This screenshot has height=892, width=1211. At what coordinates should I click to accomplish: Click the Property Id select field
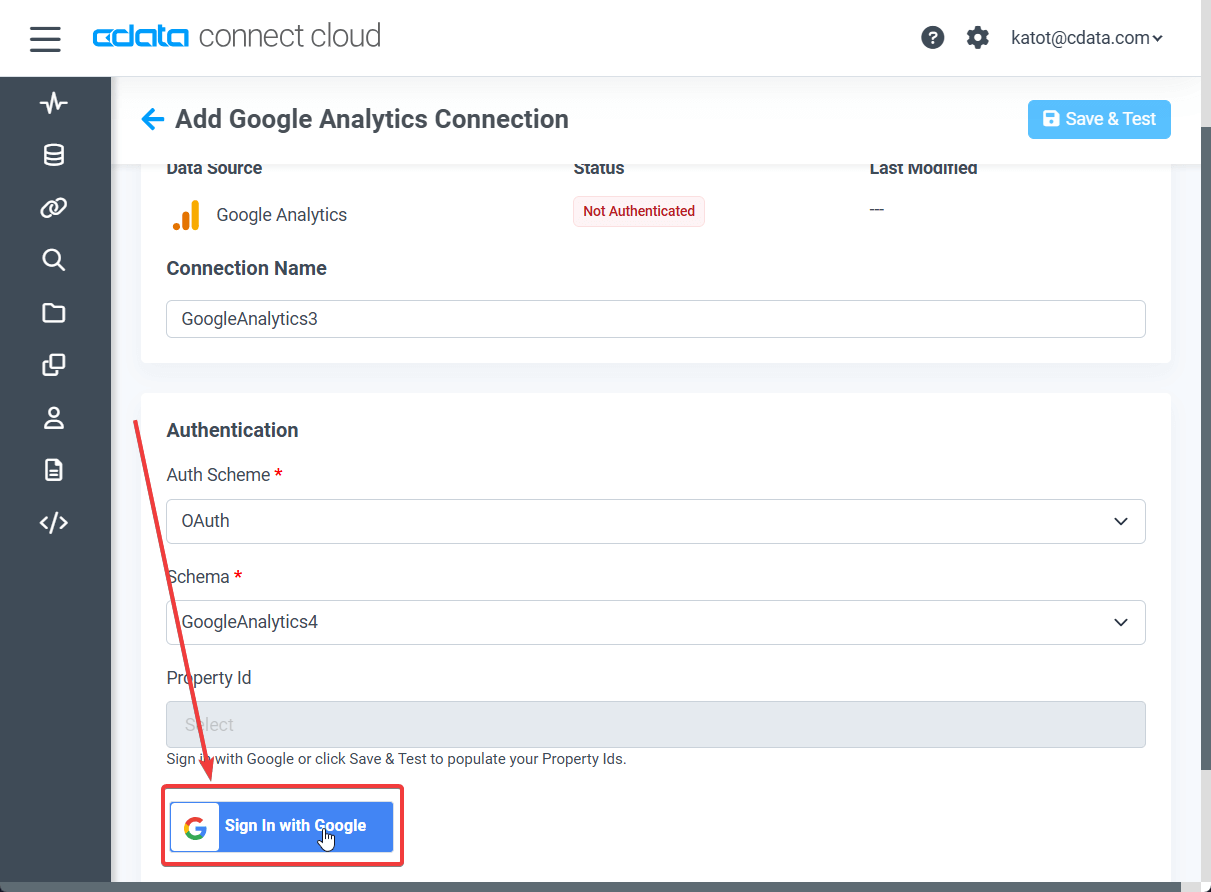coord(655,724)
